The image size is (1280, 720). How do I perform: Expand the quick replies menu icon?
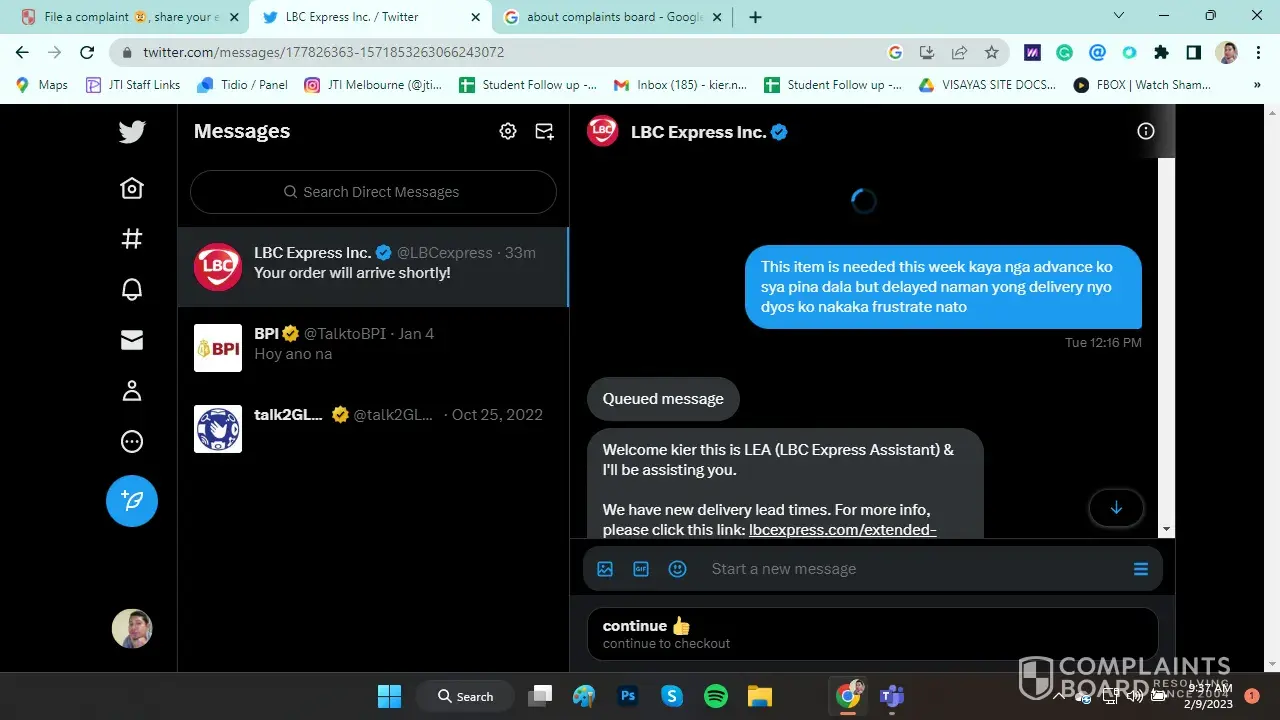tap(1140, 569)
